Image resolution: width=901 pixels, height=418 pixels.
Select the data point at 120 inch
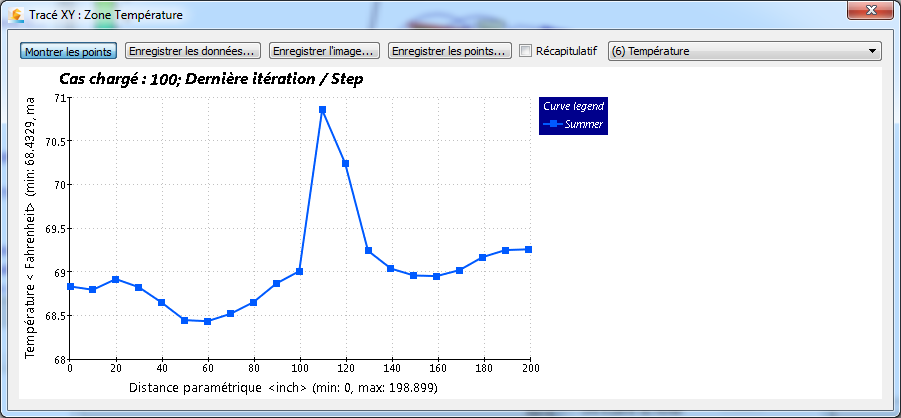345,163
